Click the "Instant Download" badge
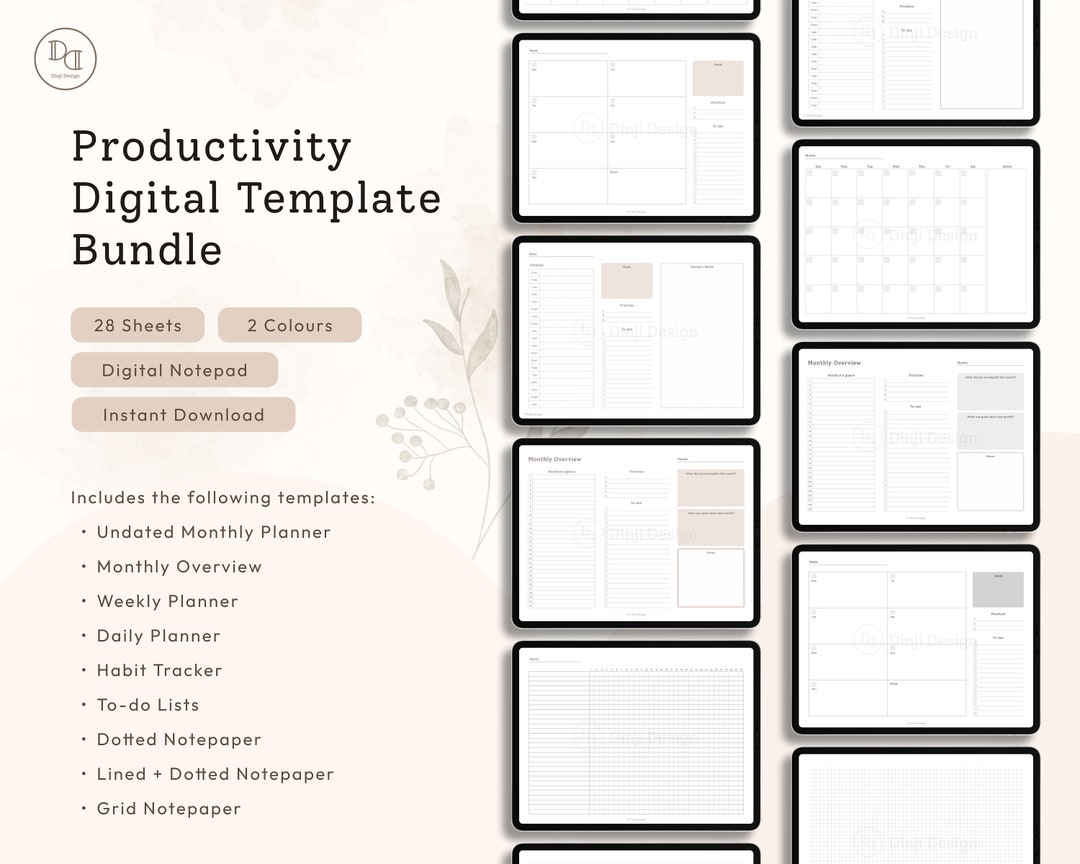The height and width of the screenshot is (864, 1080). pyautogui.click(x=182, y=415)
